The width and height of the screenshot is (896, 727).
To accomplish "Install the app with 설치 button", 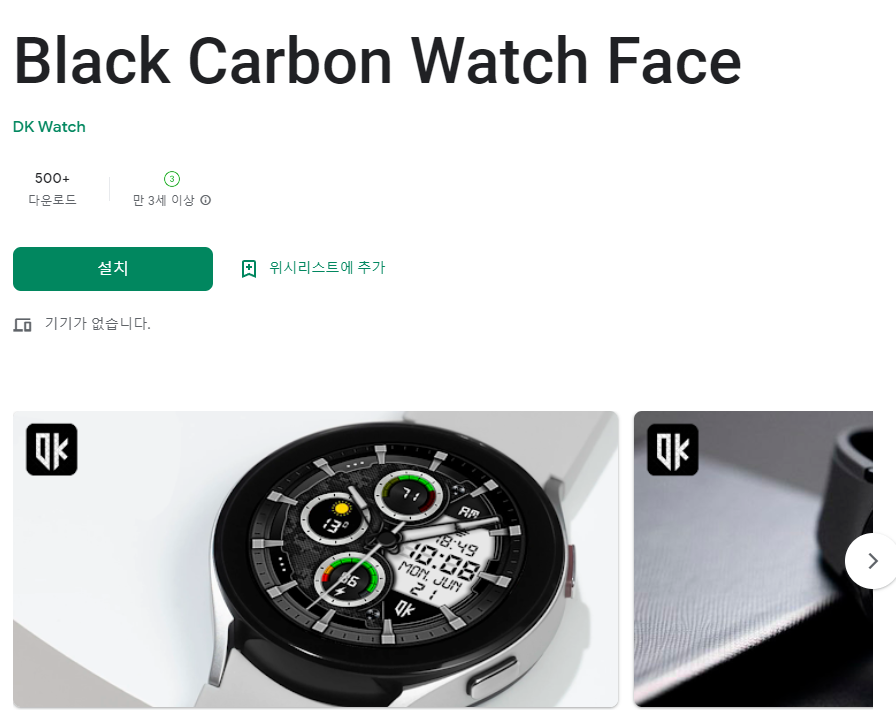I will (113, 269).
